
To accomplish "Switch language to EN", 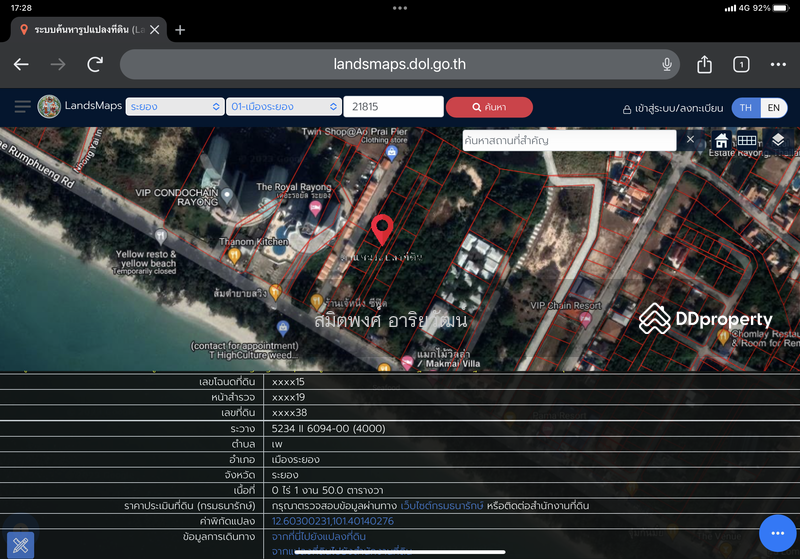I will 773,108.
